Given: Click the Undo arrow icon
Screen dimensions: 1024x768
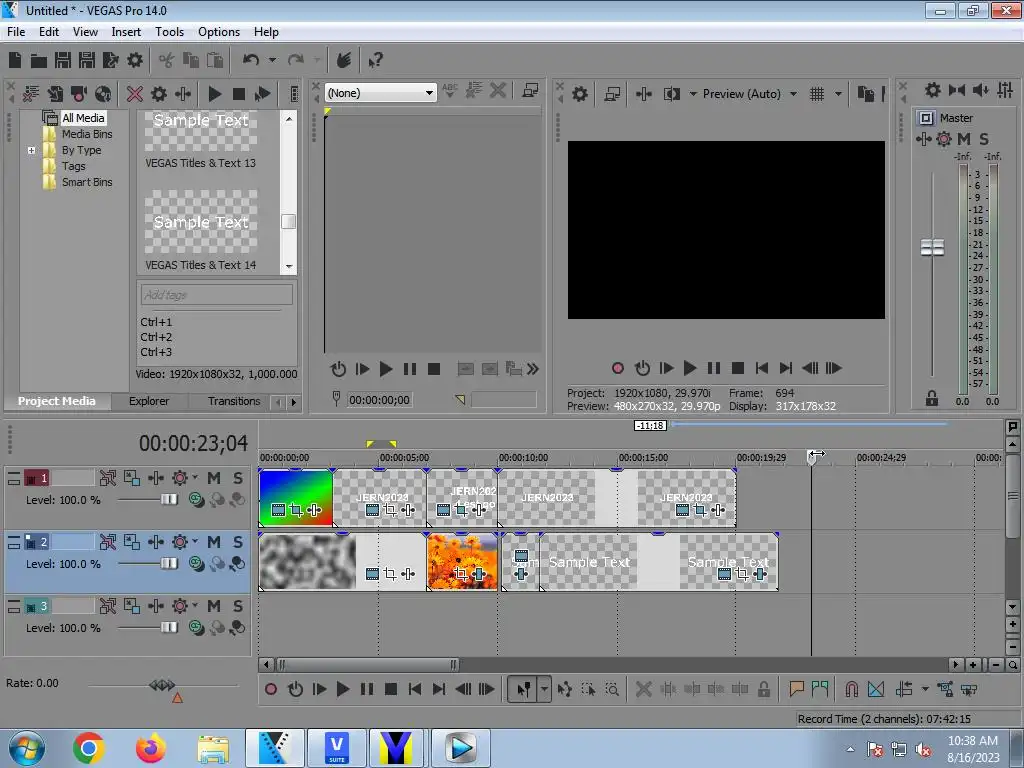Looking at the screenshot, I should click(x=251, y=60).
